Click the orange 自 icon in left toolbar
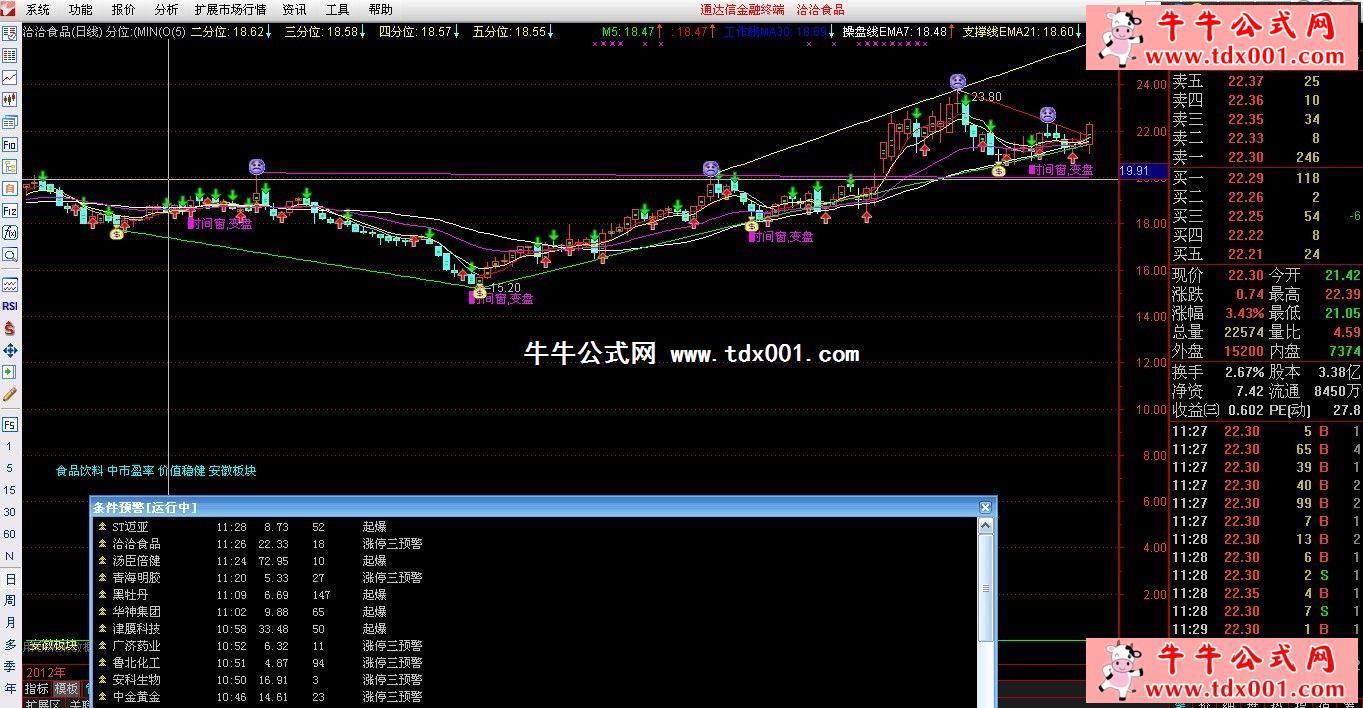Viewport: 1363px width, 708px height. pyautogui.click(x=10, y=188)
